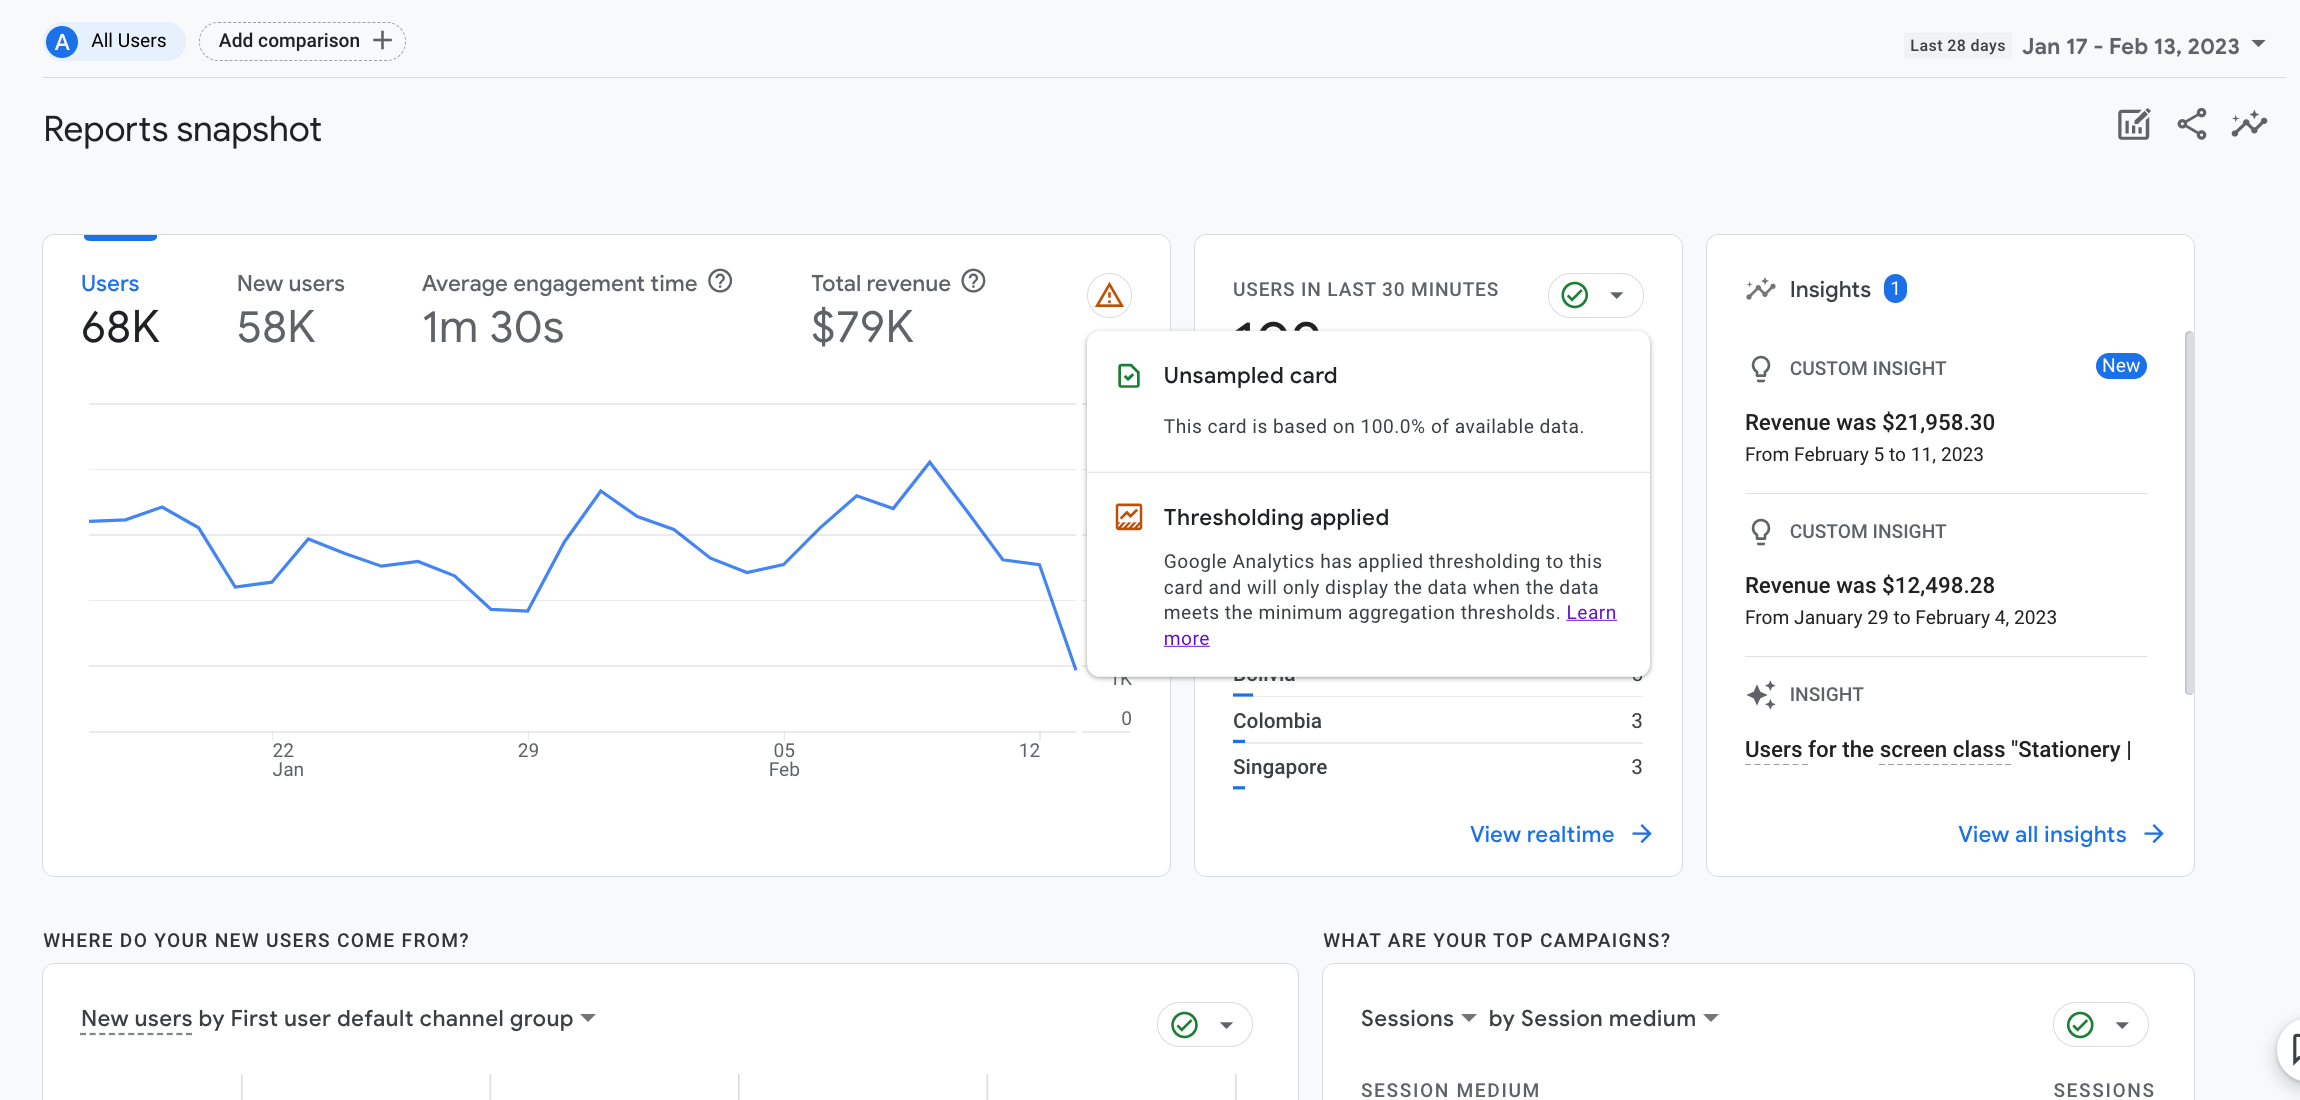Click the blue Insights count badge
2300x1100 pixels.
point(1895,289)
